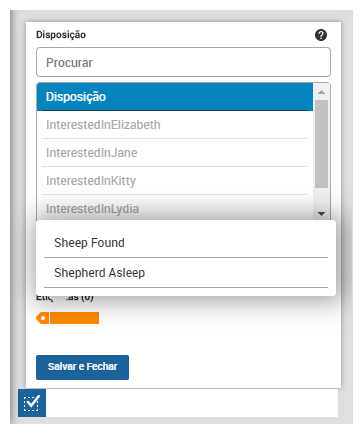
Task: Click the Salvar e Fechar button
Action: coord(82,367)
